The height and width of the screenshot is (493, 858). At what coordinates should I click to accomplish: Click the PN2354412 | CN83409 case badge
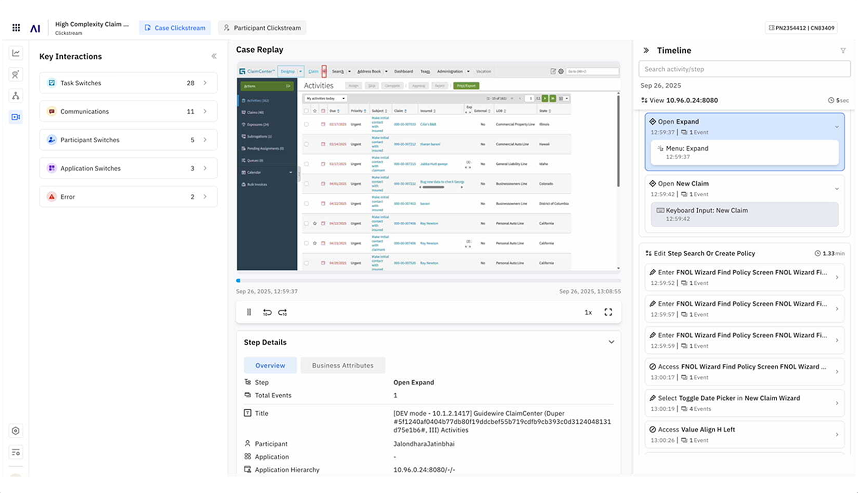(802, 27)
